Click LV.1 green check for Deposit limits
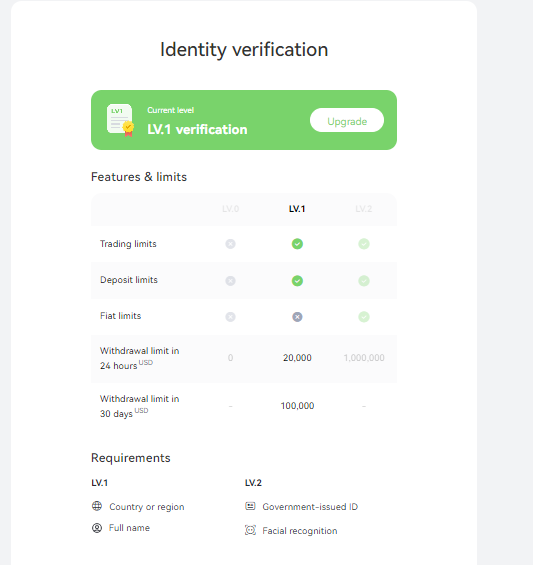This screenshot has width=533, height=565. pyautogui.click(x=297, y=281)
